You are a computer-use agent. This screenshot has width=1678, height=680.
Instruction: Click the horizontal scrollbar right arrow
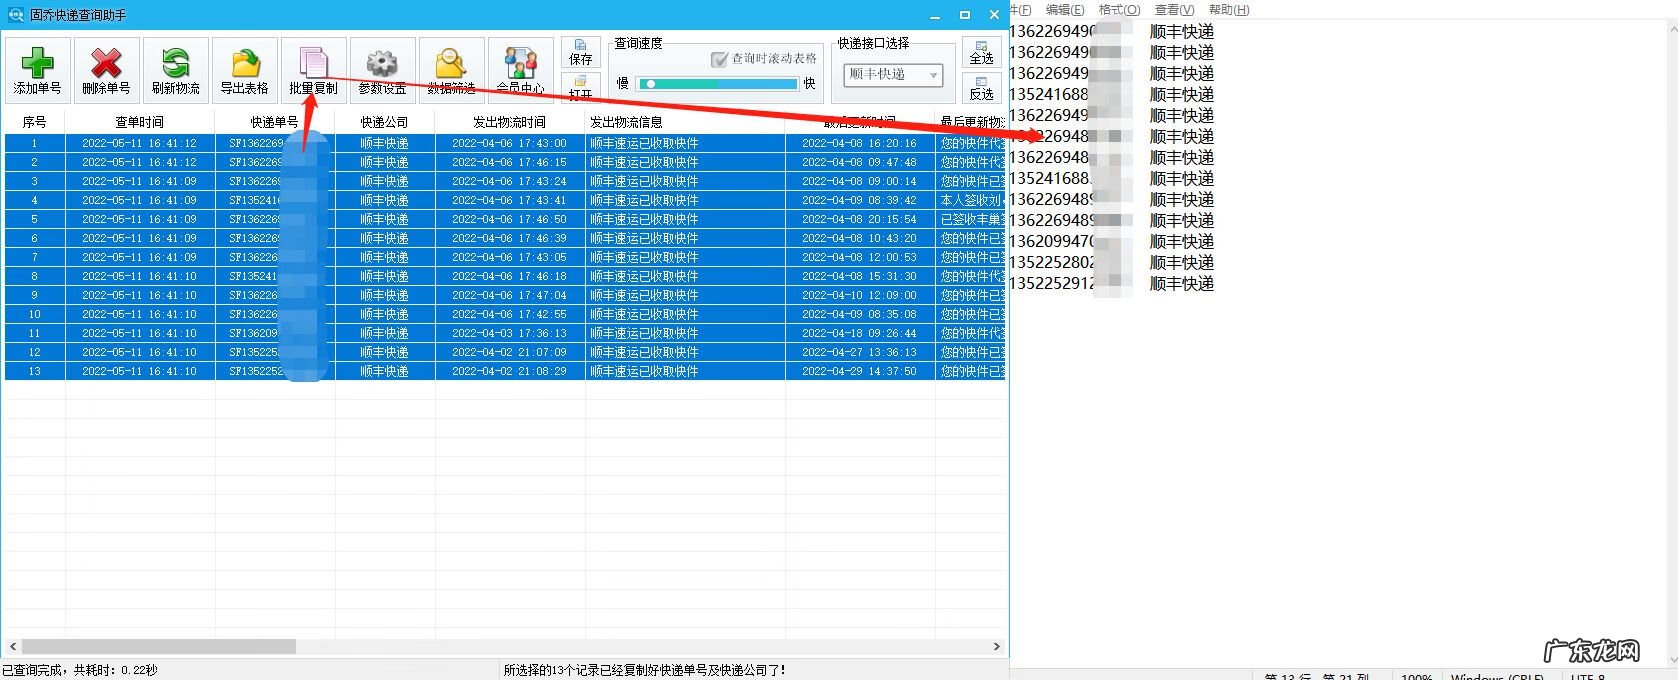[996, 647]
